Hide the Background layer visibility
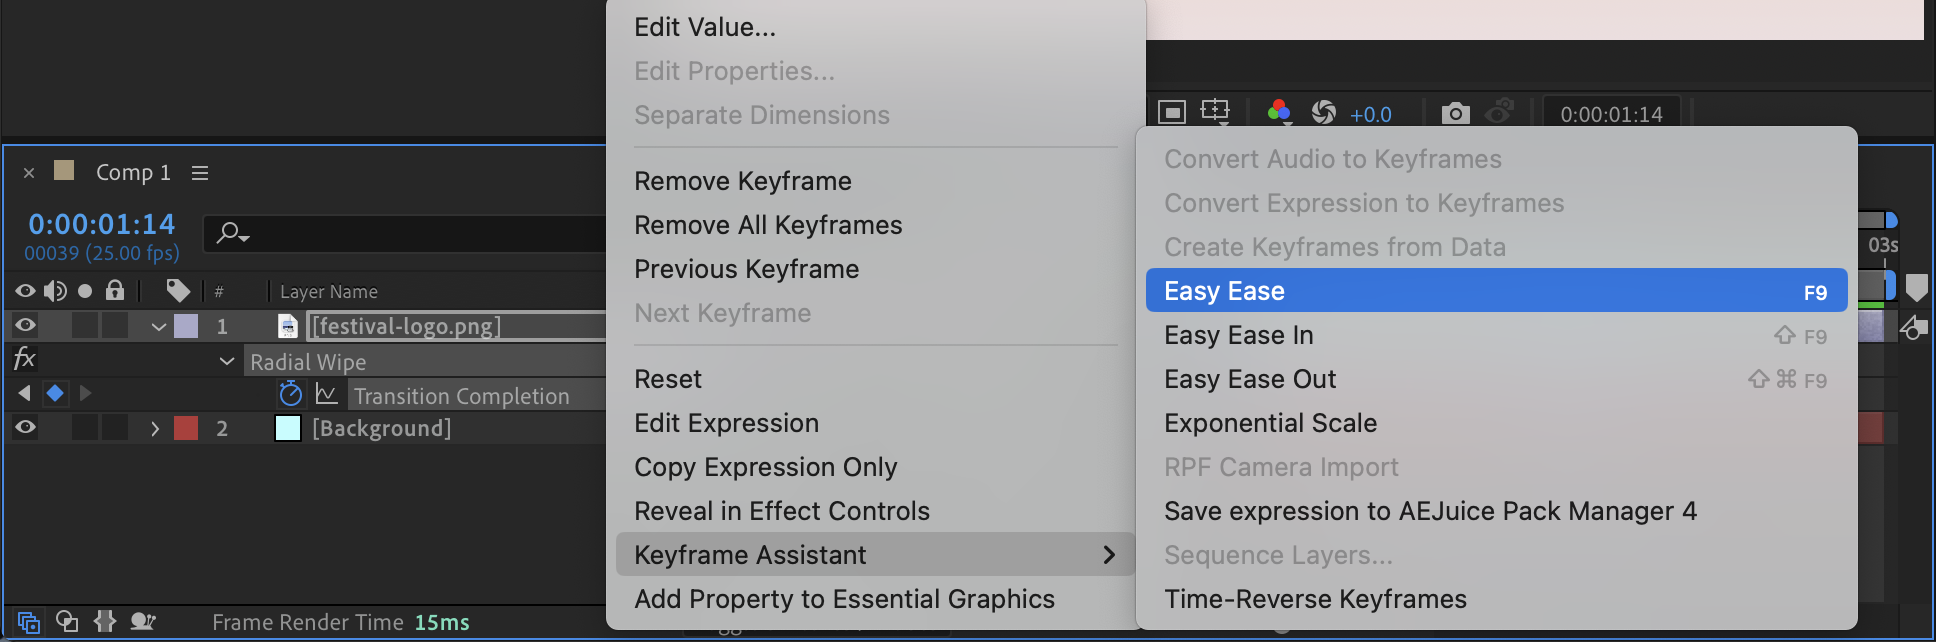Viewport: 1936px width, 642px height. pos(25,427)
